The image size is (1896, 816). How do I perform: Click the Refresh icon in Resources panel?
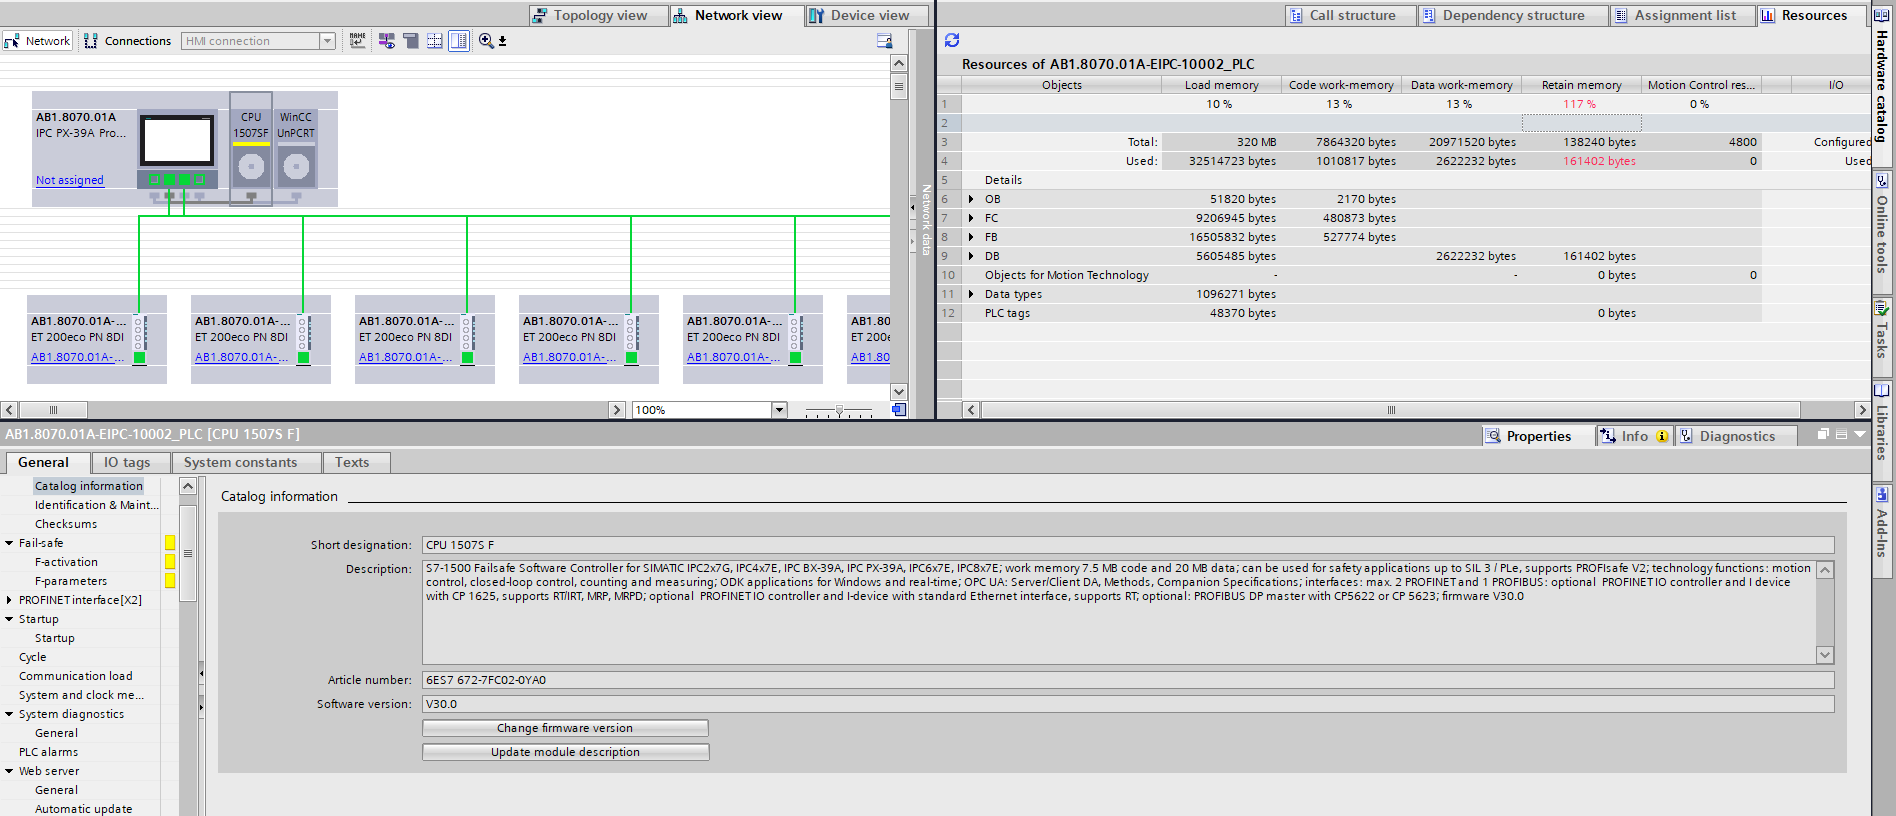(x=951, y=40)
